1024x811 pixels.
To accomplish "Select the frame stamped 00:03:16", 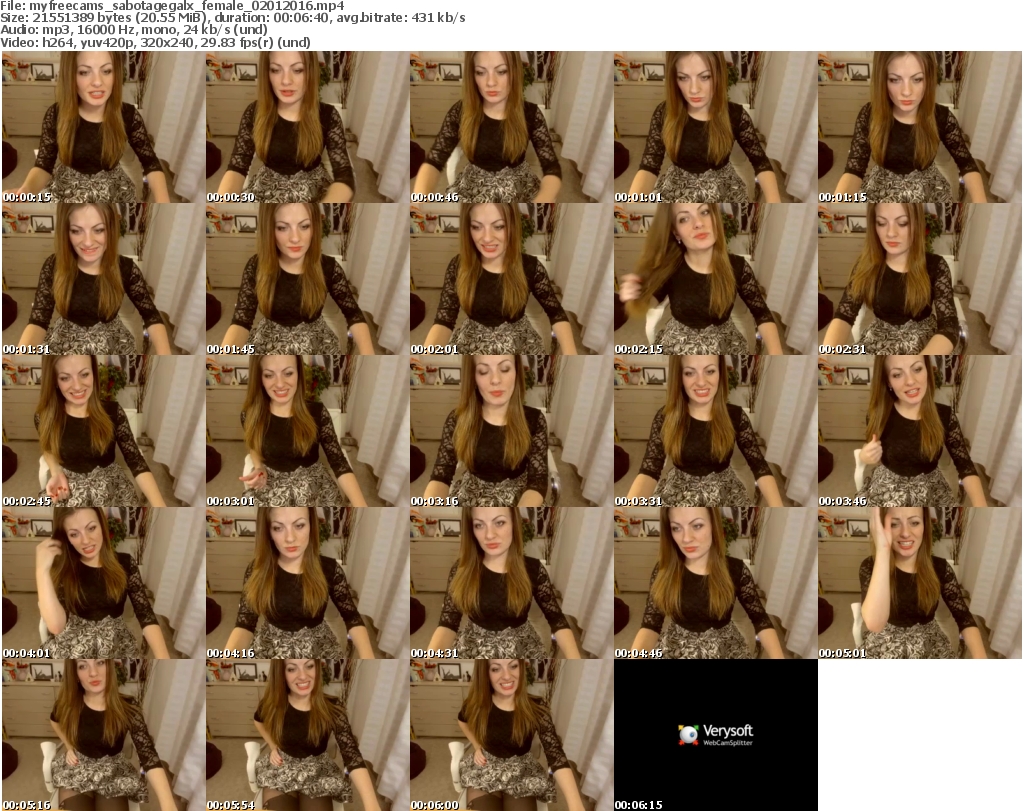I will coord(511,431).
